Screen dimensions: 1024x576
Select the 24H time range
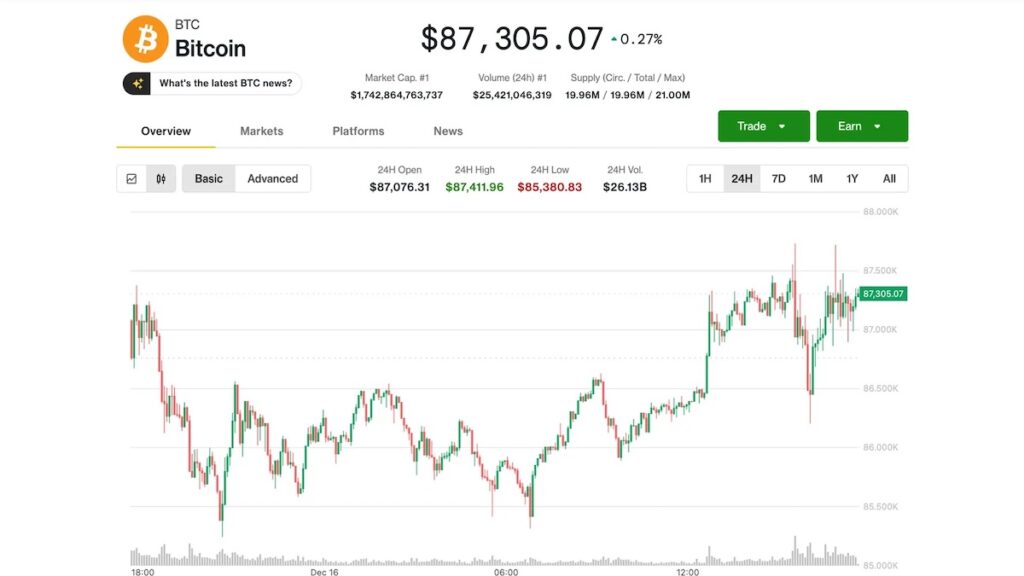coord(742,179)
